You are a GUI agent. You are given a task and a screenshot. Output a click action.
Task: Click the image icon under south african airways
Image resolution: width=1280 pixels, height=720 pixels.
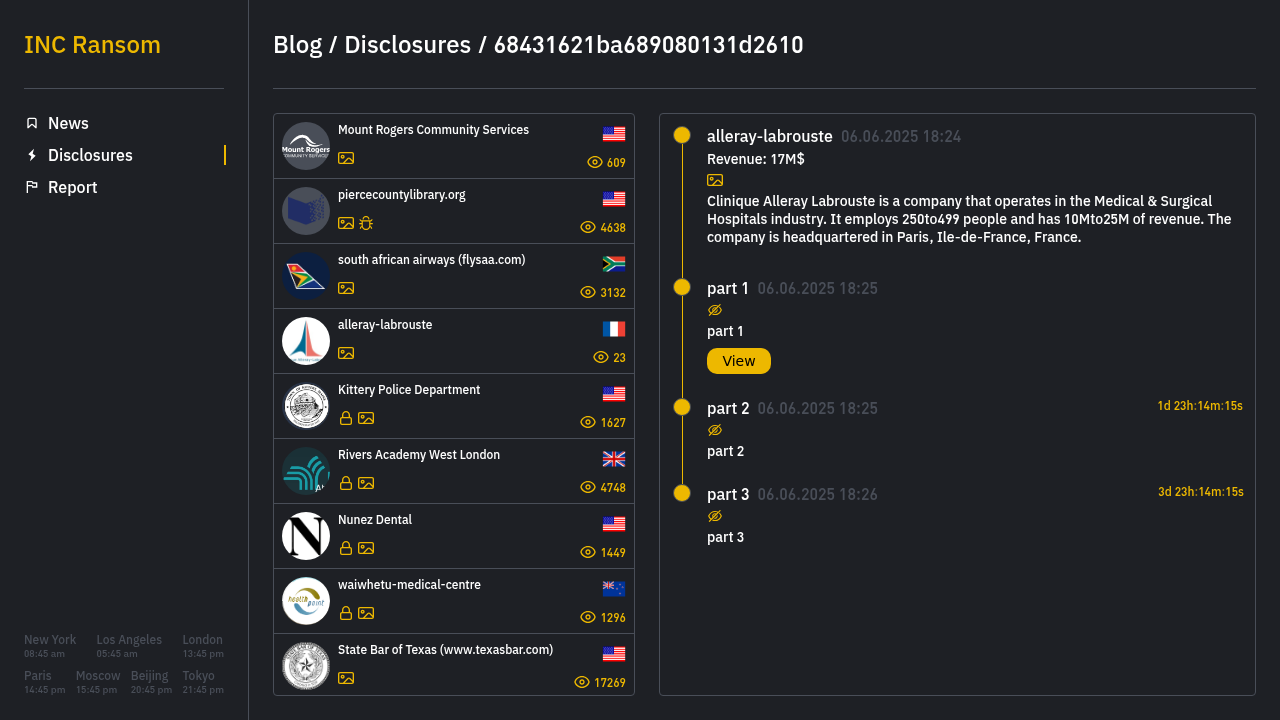(346, 288)
